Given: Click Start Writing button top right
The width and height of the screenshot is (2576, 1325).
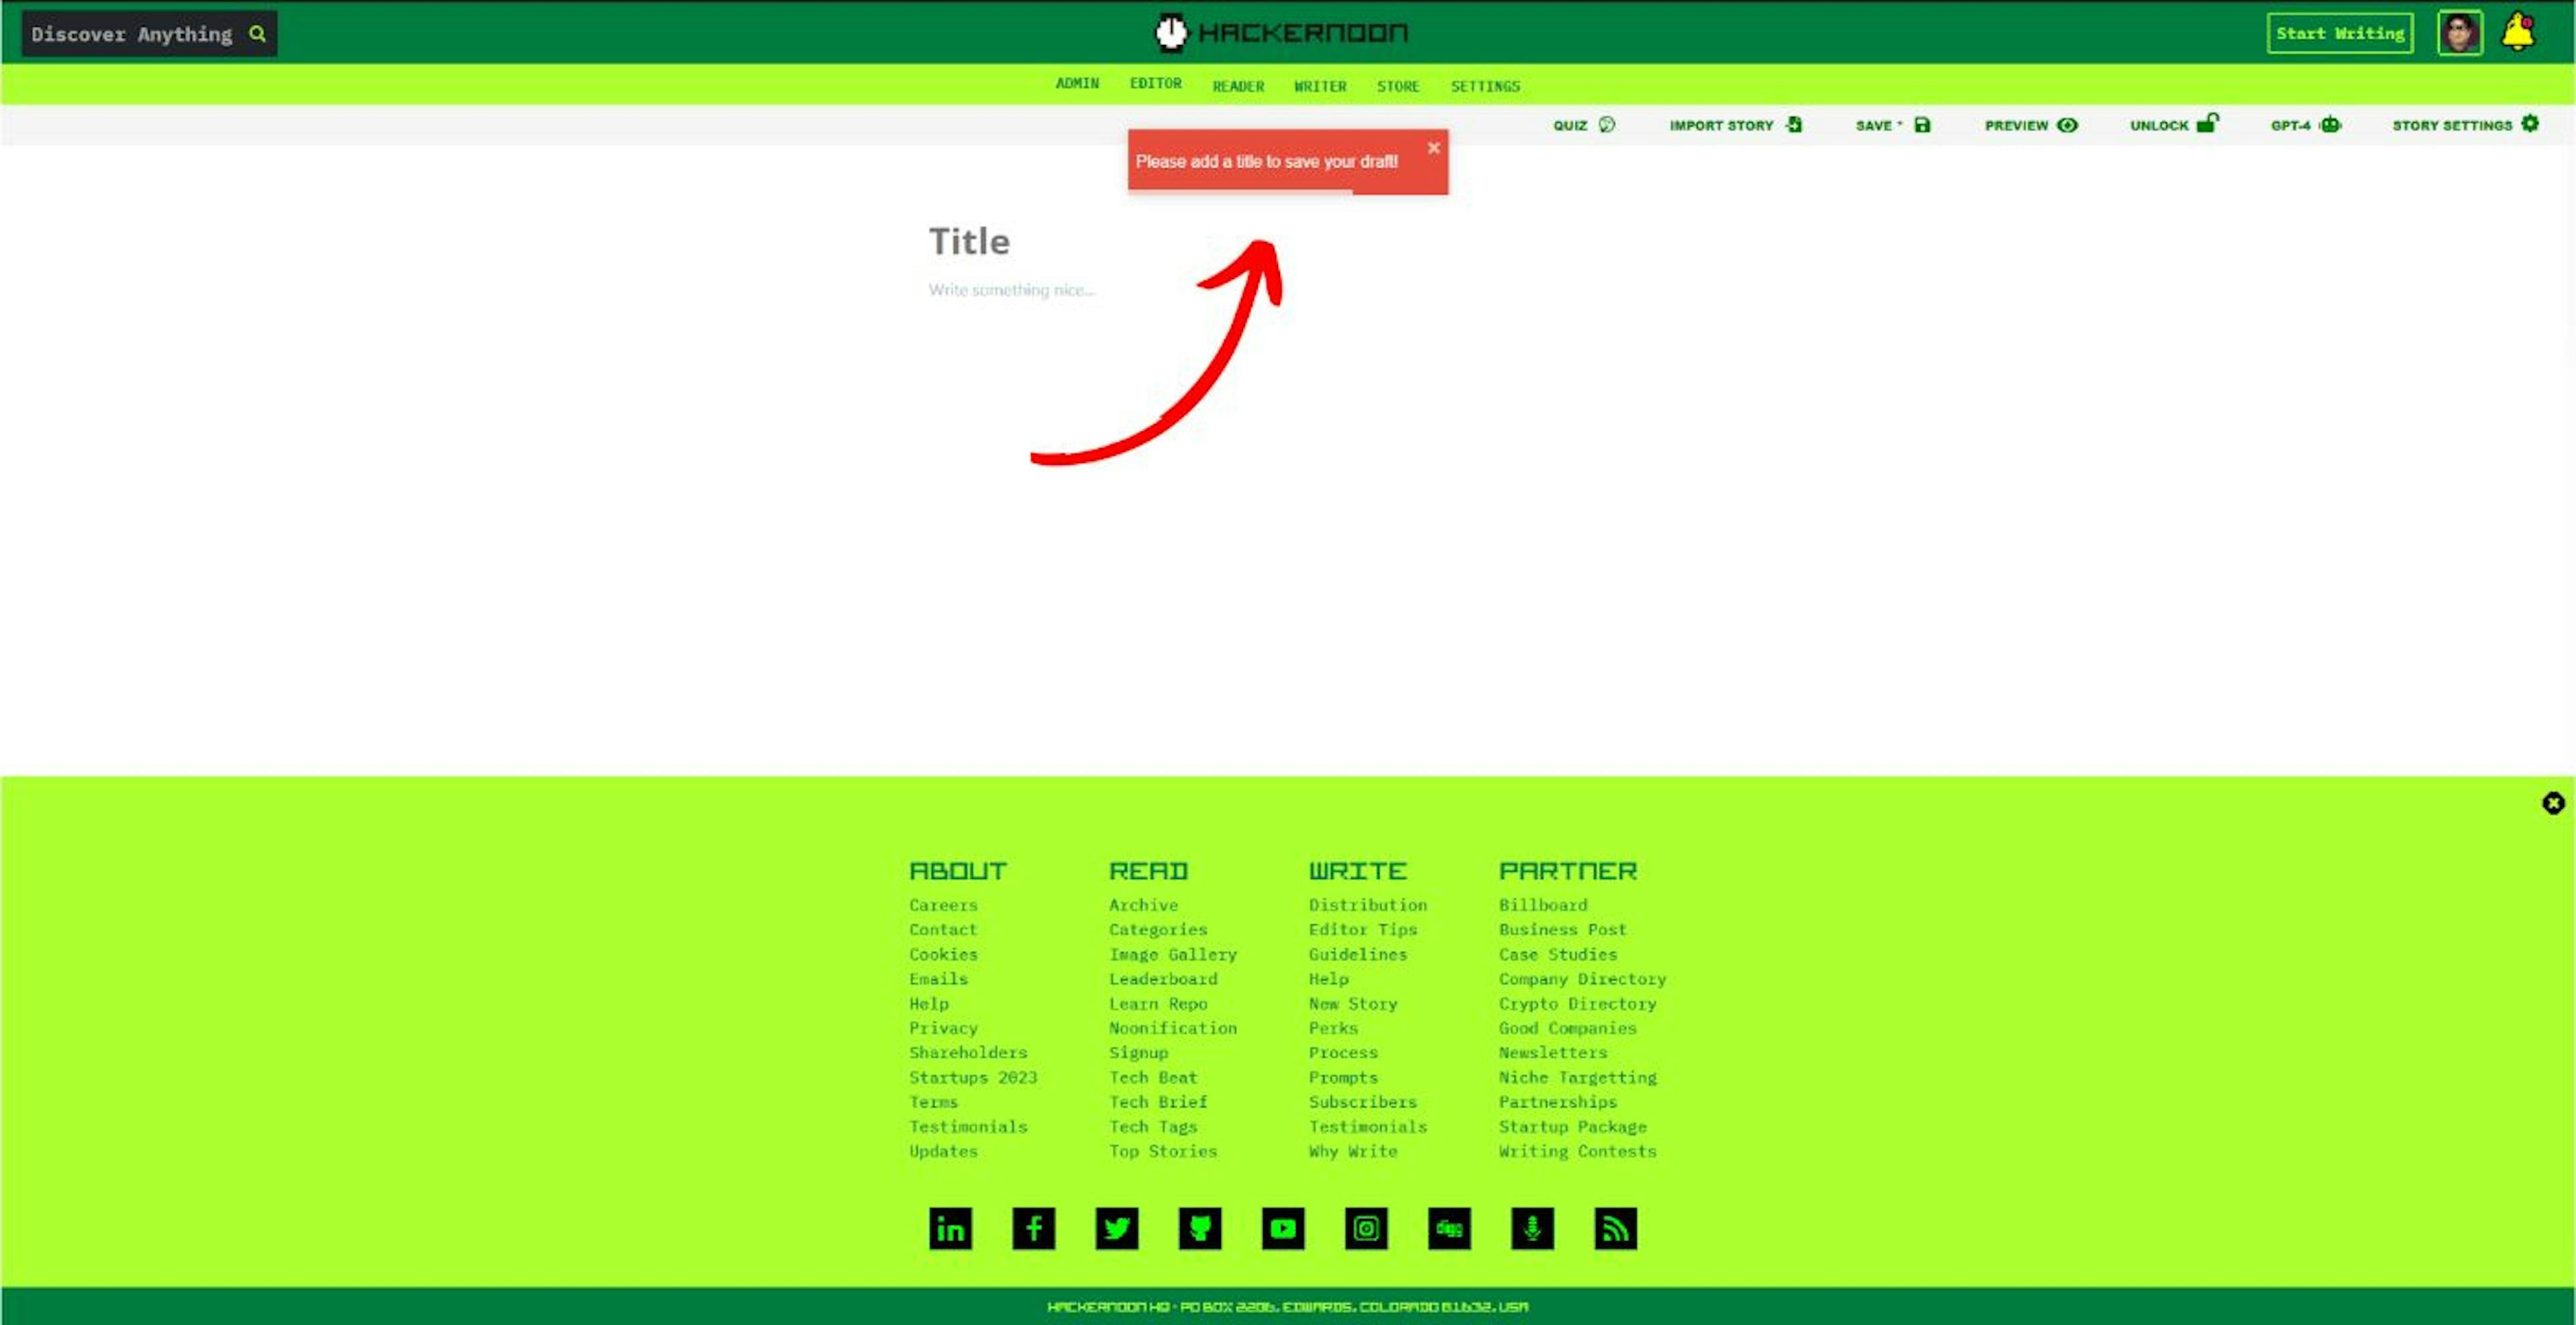Looking at the screenshot, I should point(2339,34).
